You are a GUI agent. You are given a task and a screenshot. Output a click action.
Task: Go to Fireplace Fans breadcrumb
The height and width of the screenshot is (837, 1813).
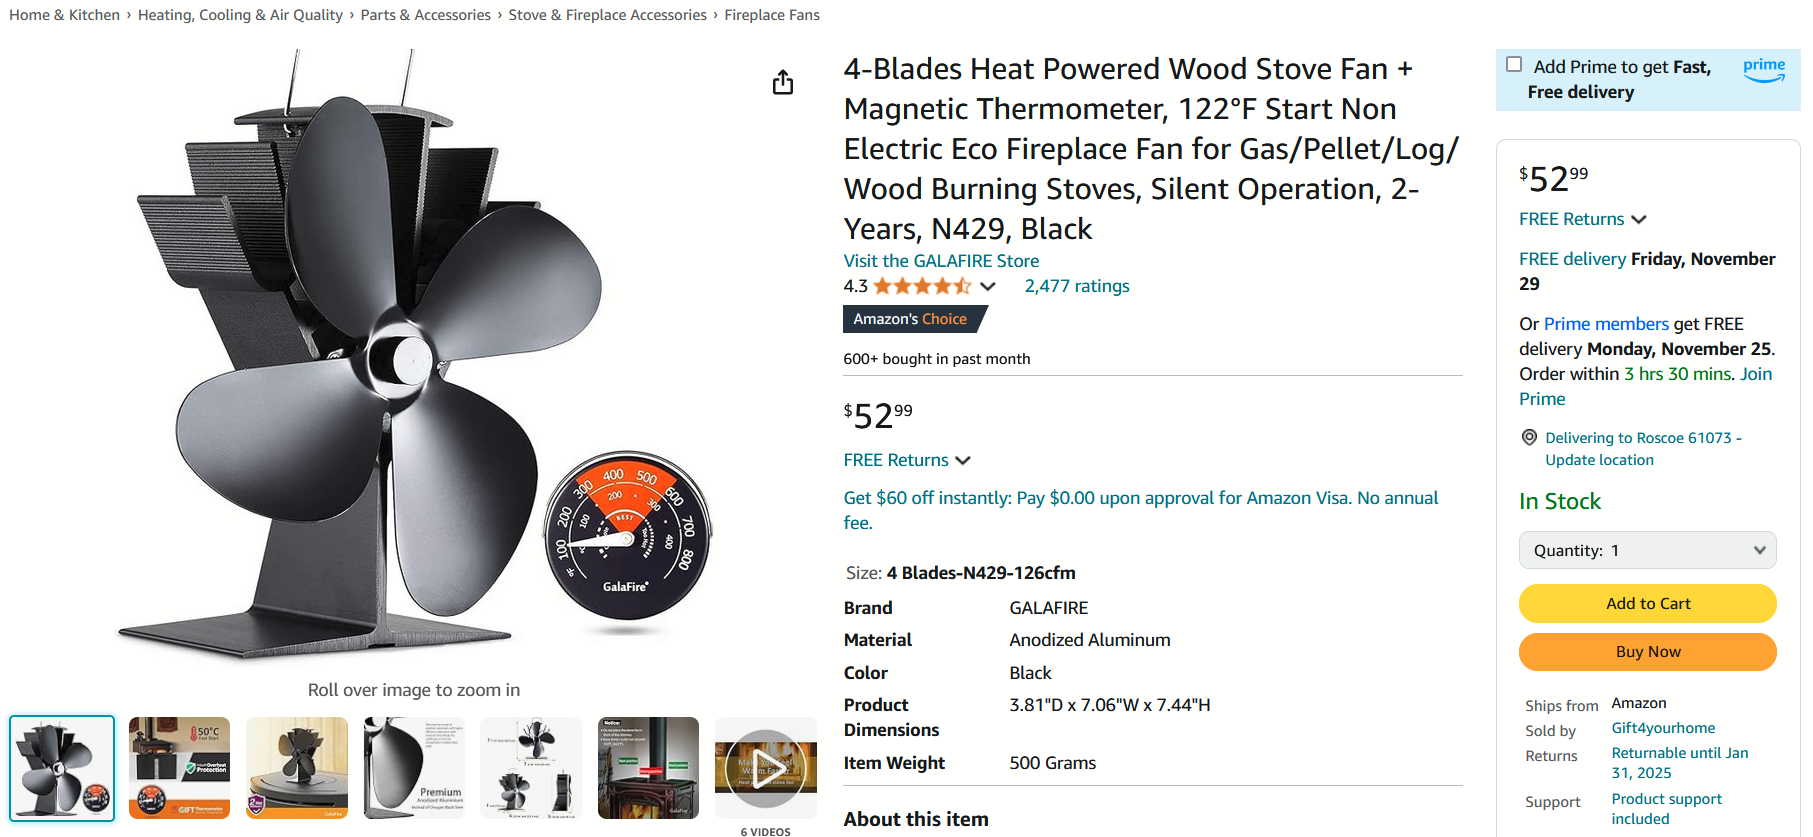coord(771,15)
